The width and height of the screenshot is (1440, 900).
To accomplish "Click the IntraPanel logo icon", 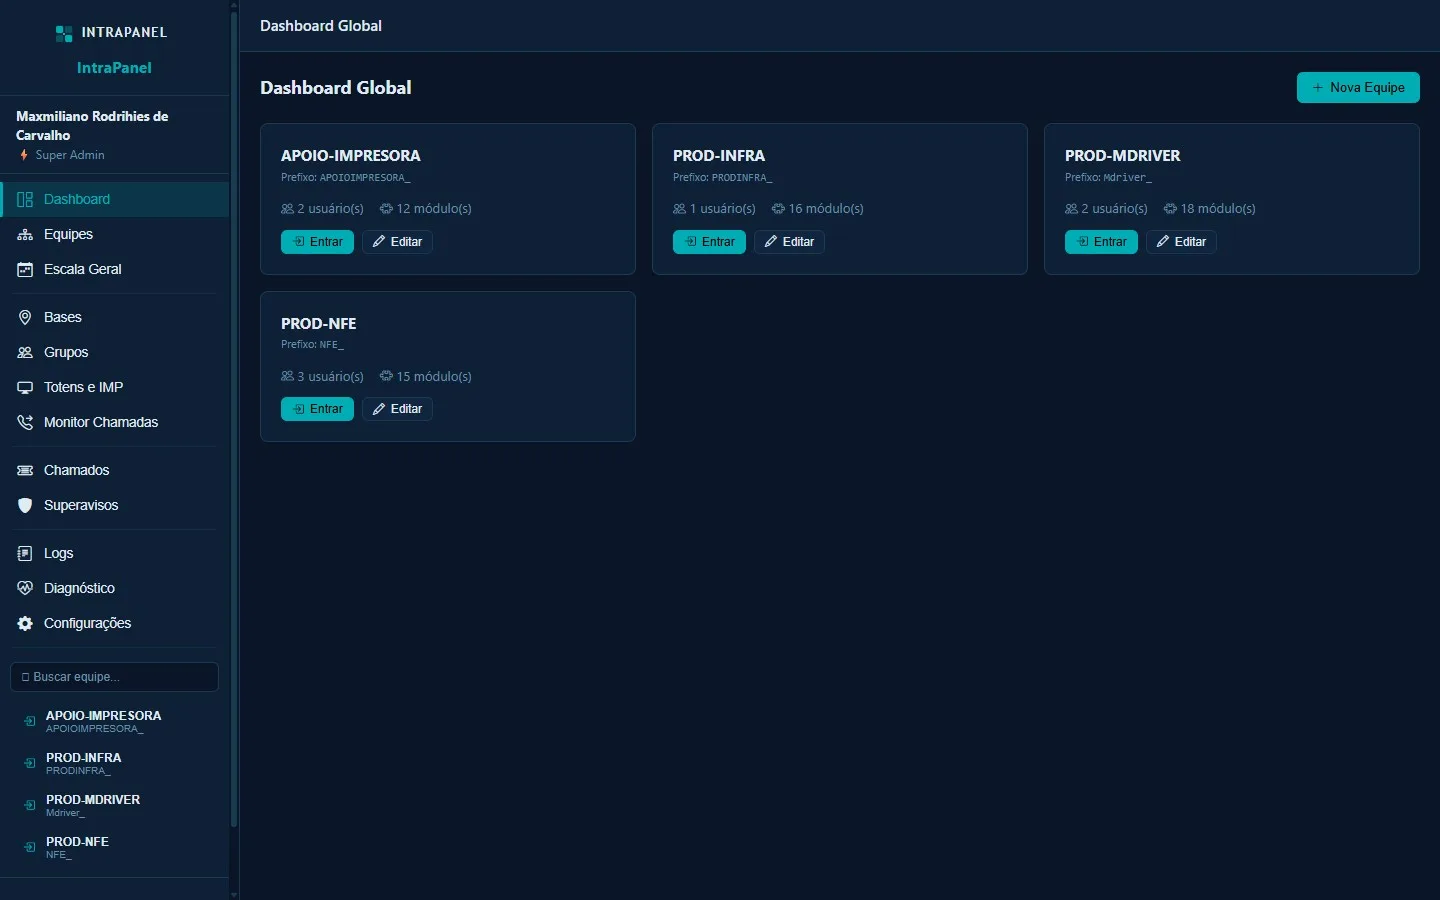I will pos(64,33).
